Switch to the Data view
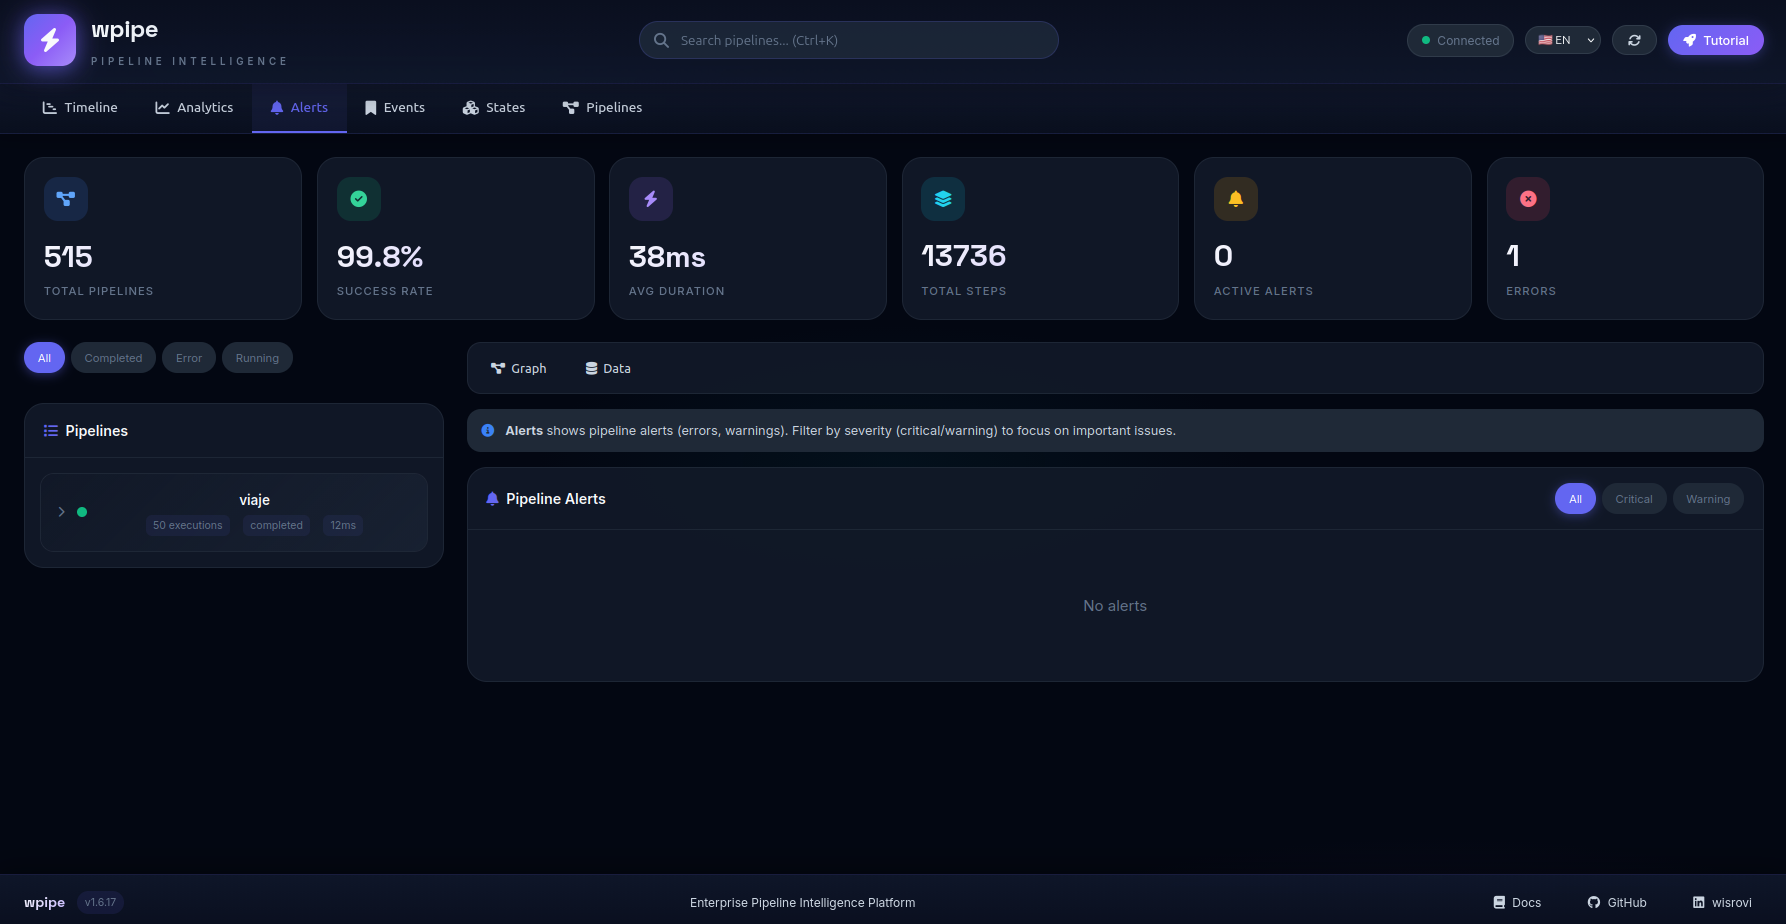The image size is (1786, 924). tap(608, 369)
